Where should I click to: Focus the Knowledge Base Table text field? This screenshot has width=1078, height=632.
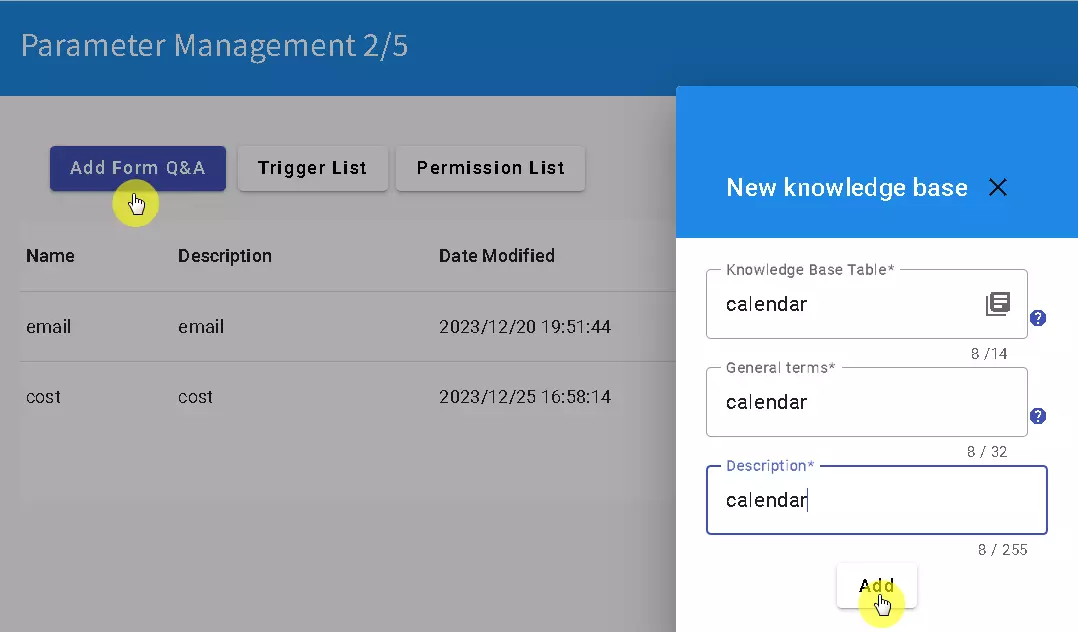pos(845,304)
